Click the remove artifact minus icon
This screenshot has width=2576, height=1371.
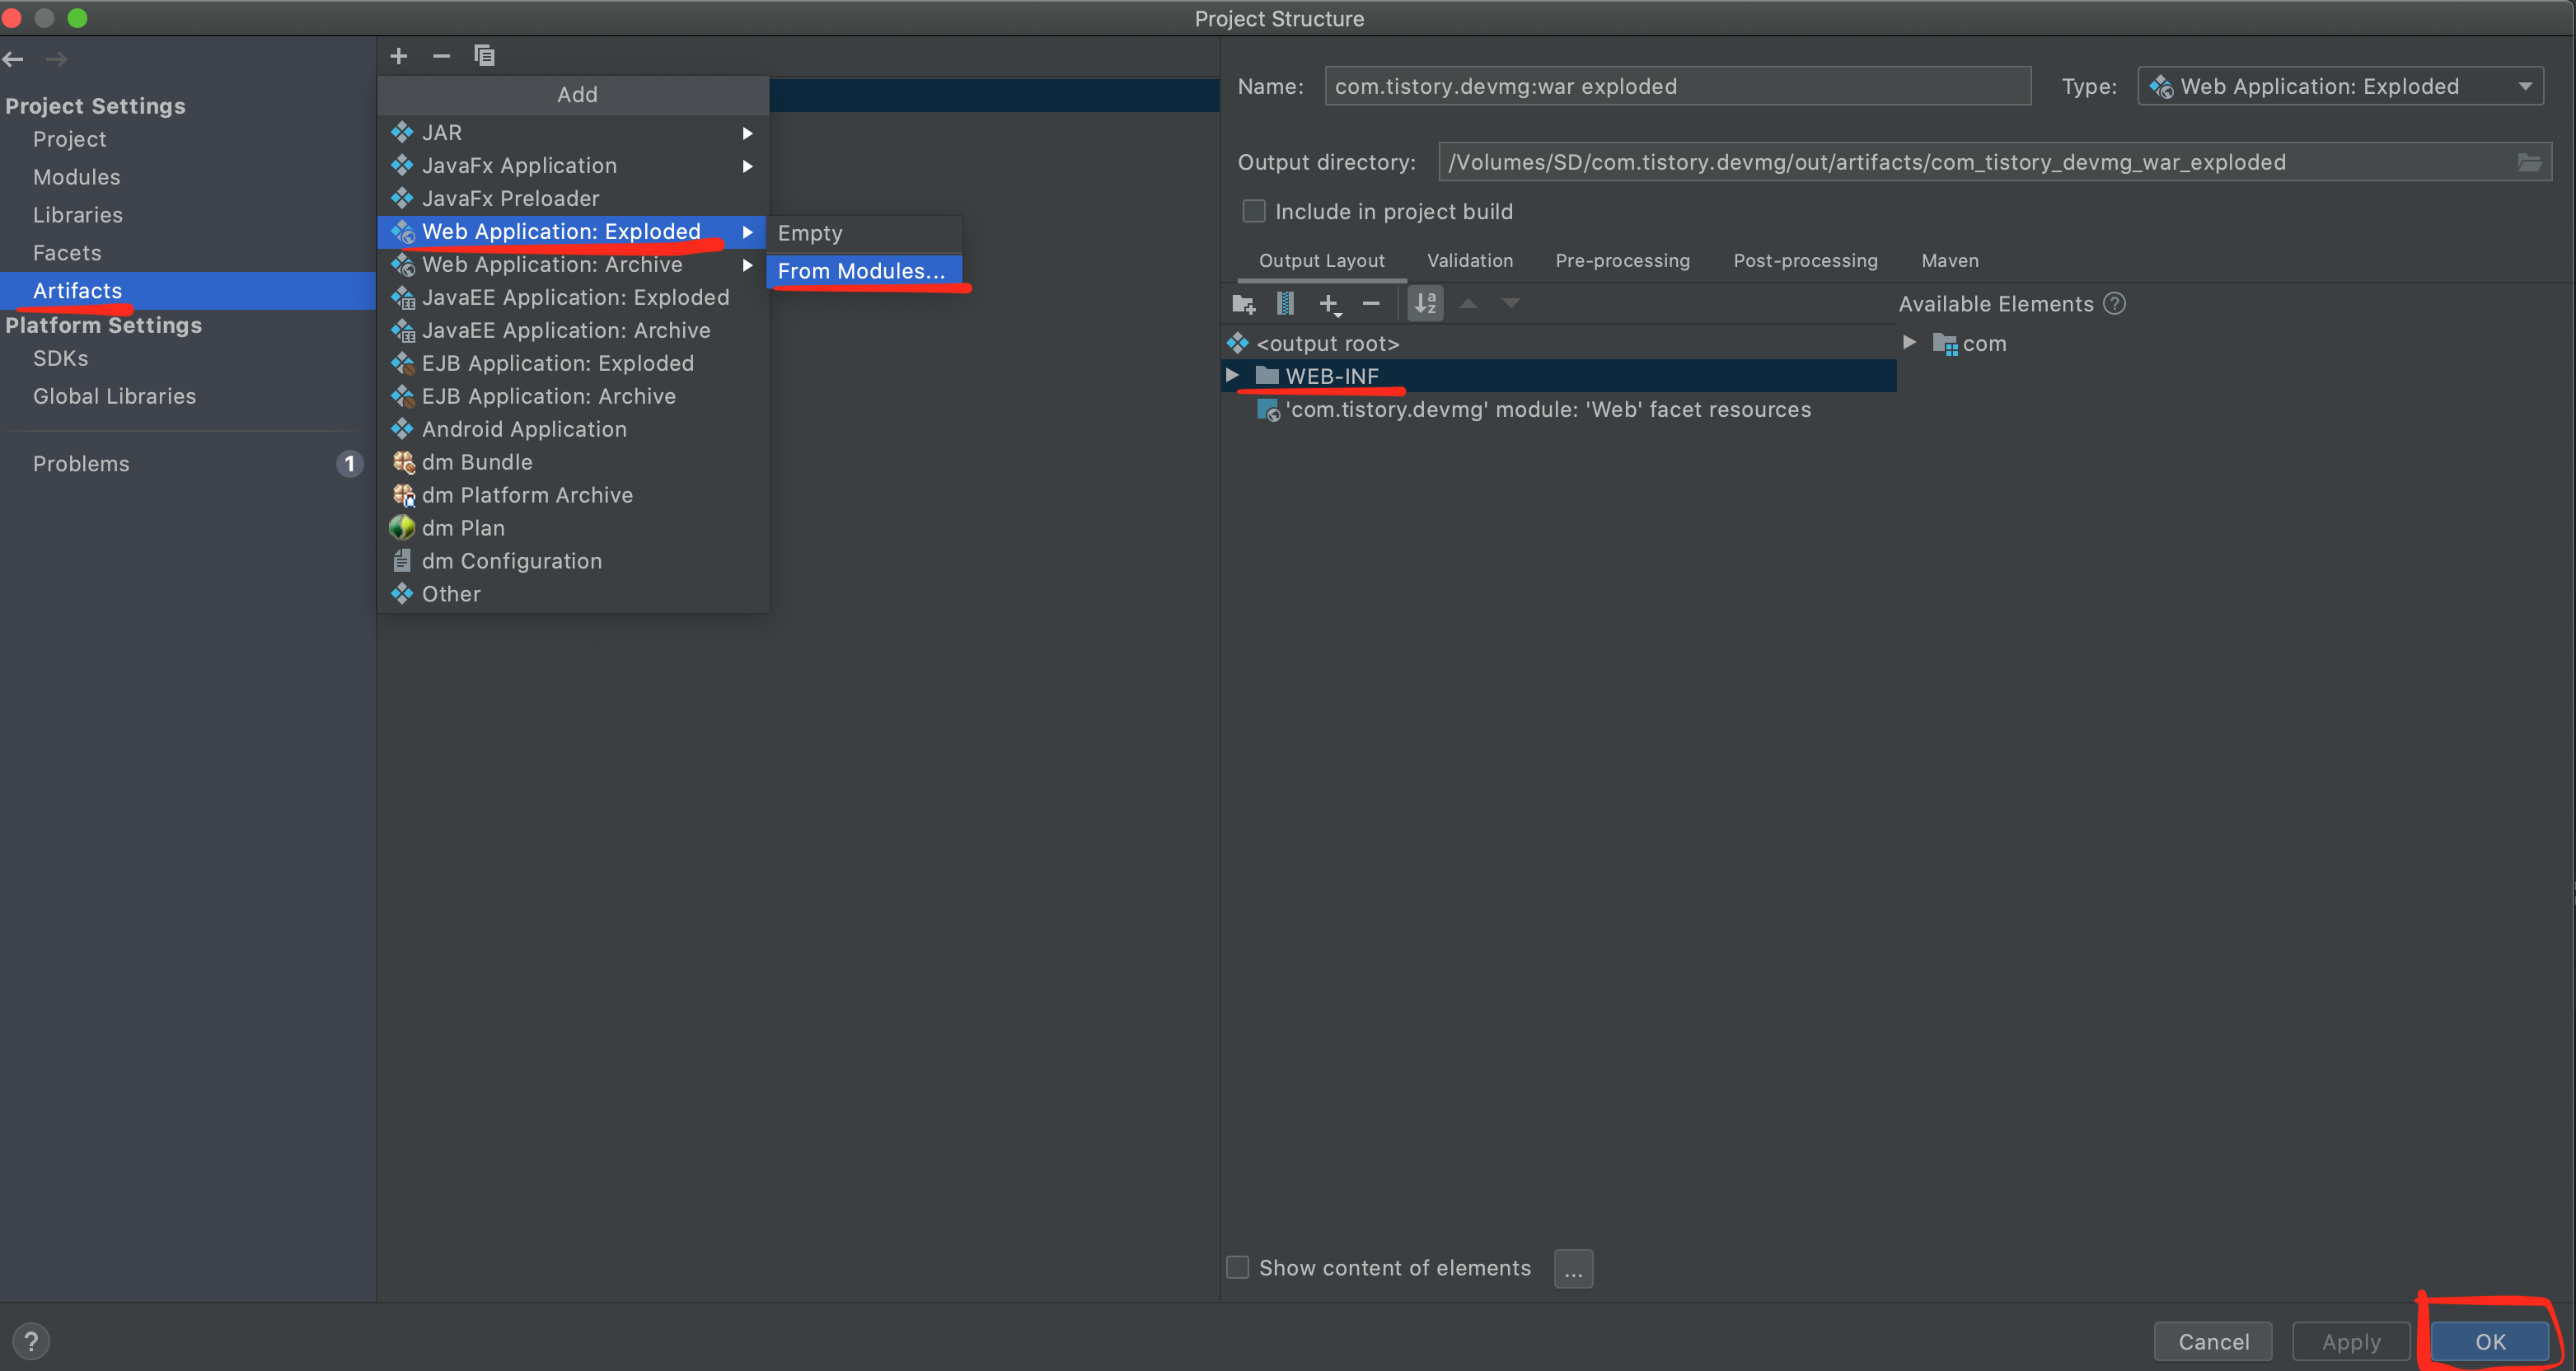(x=441, y=56)
